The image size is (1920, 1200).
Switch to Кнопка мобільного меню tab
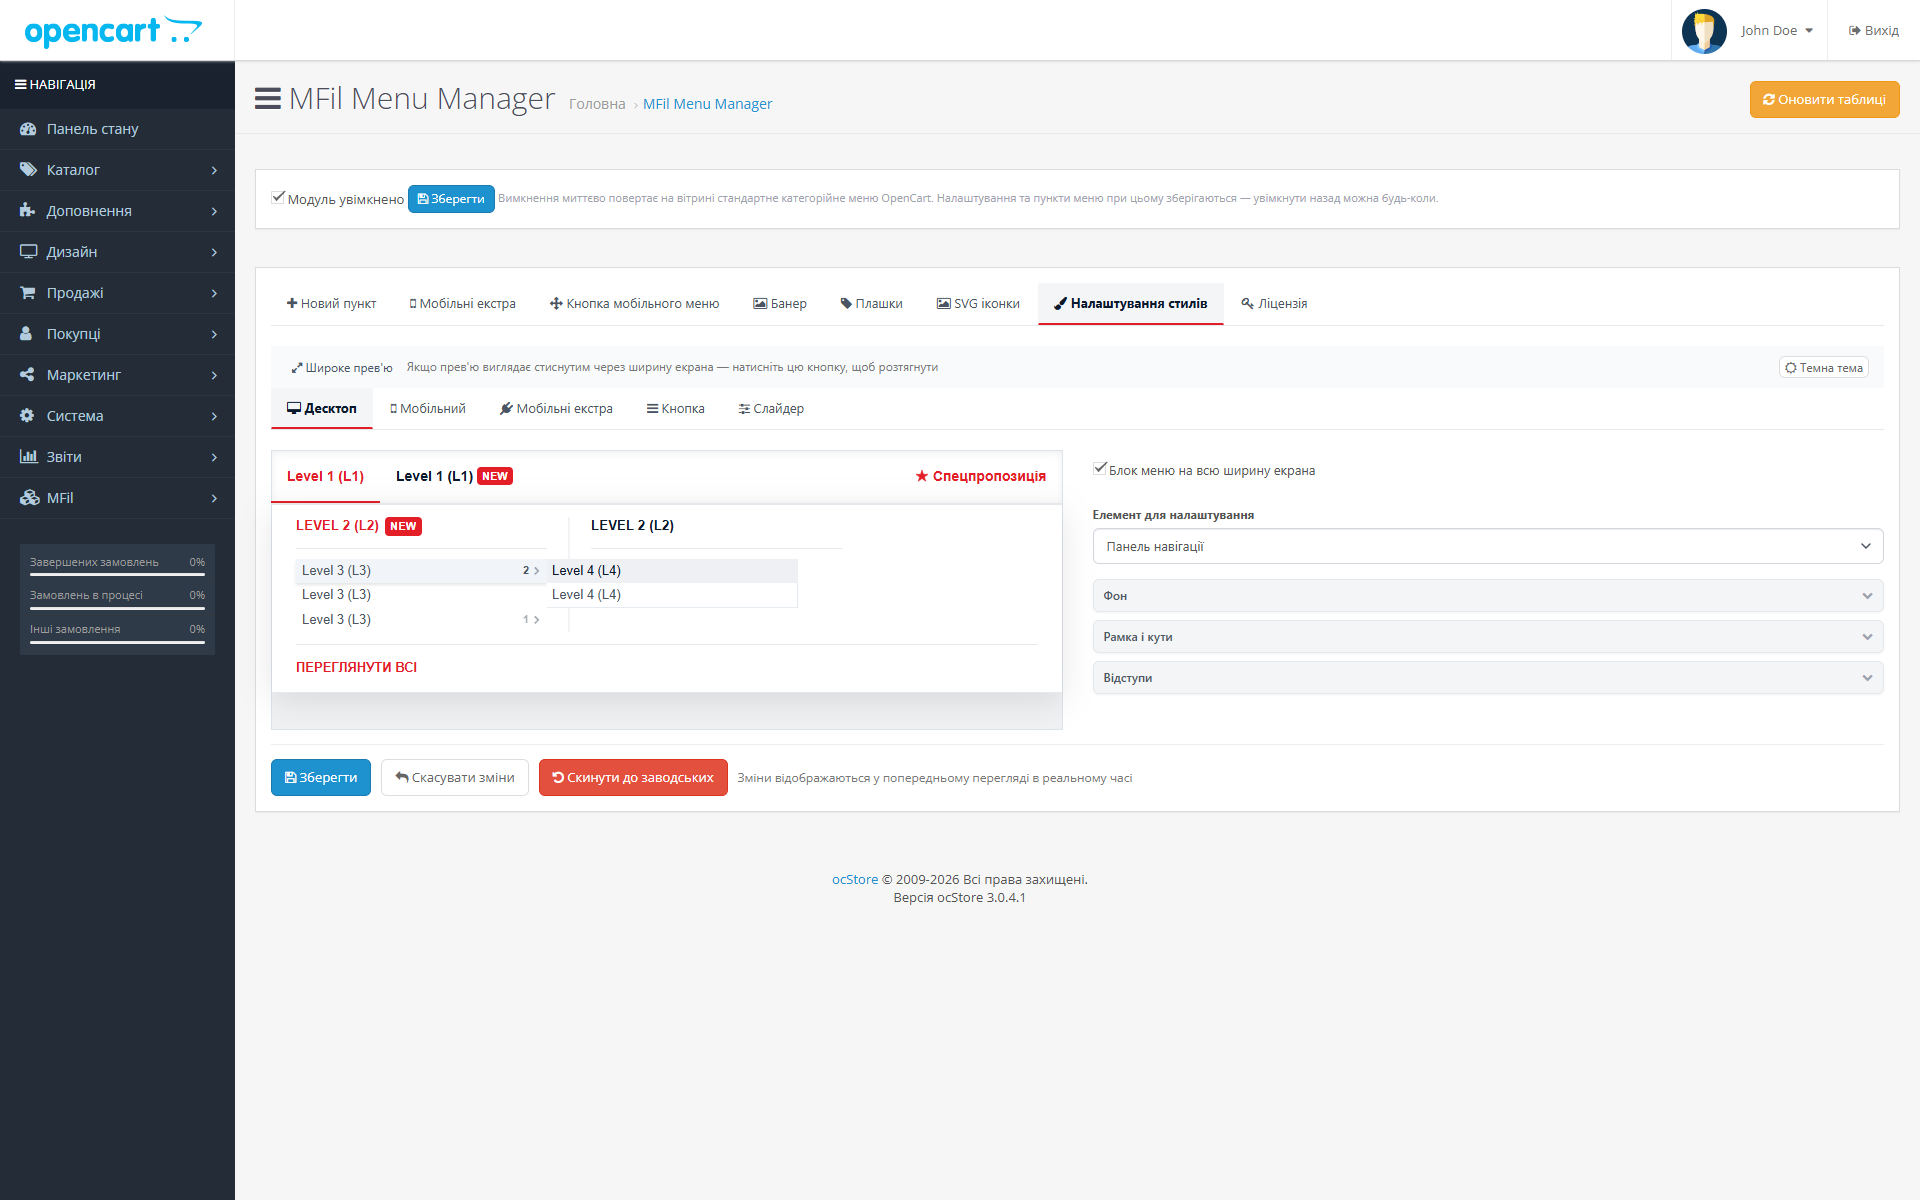pos(634,304)
